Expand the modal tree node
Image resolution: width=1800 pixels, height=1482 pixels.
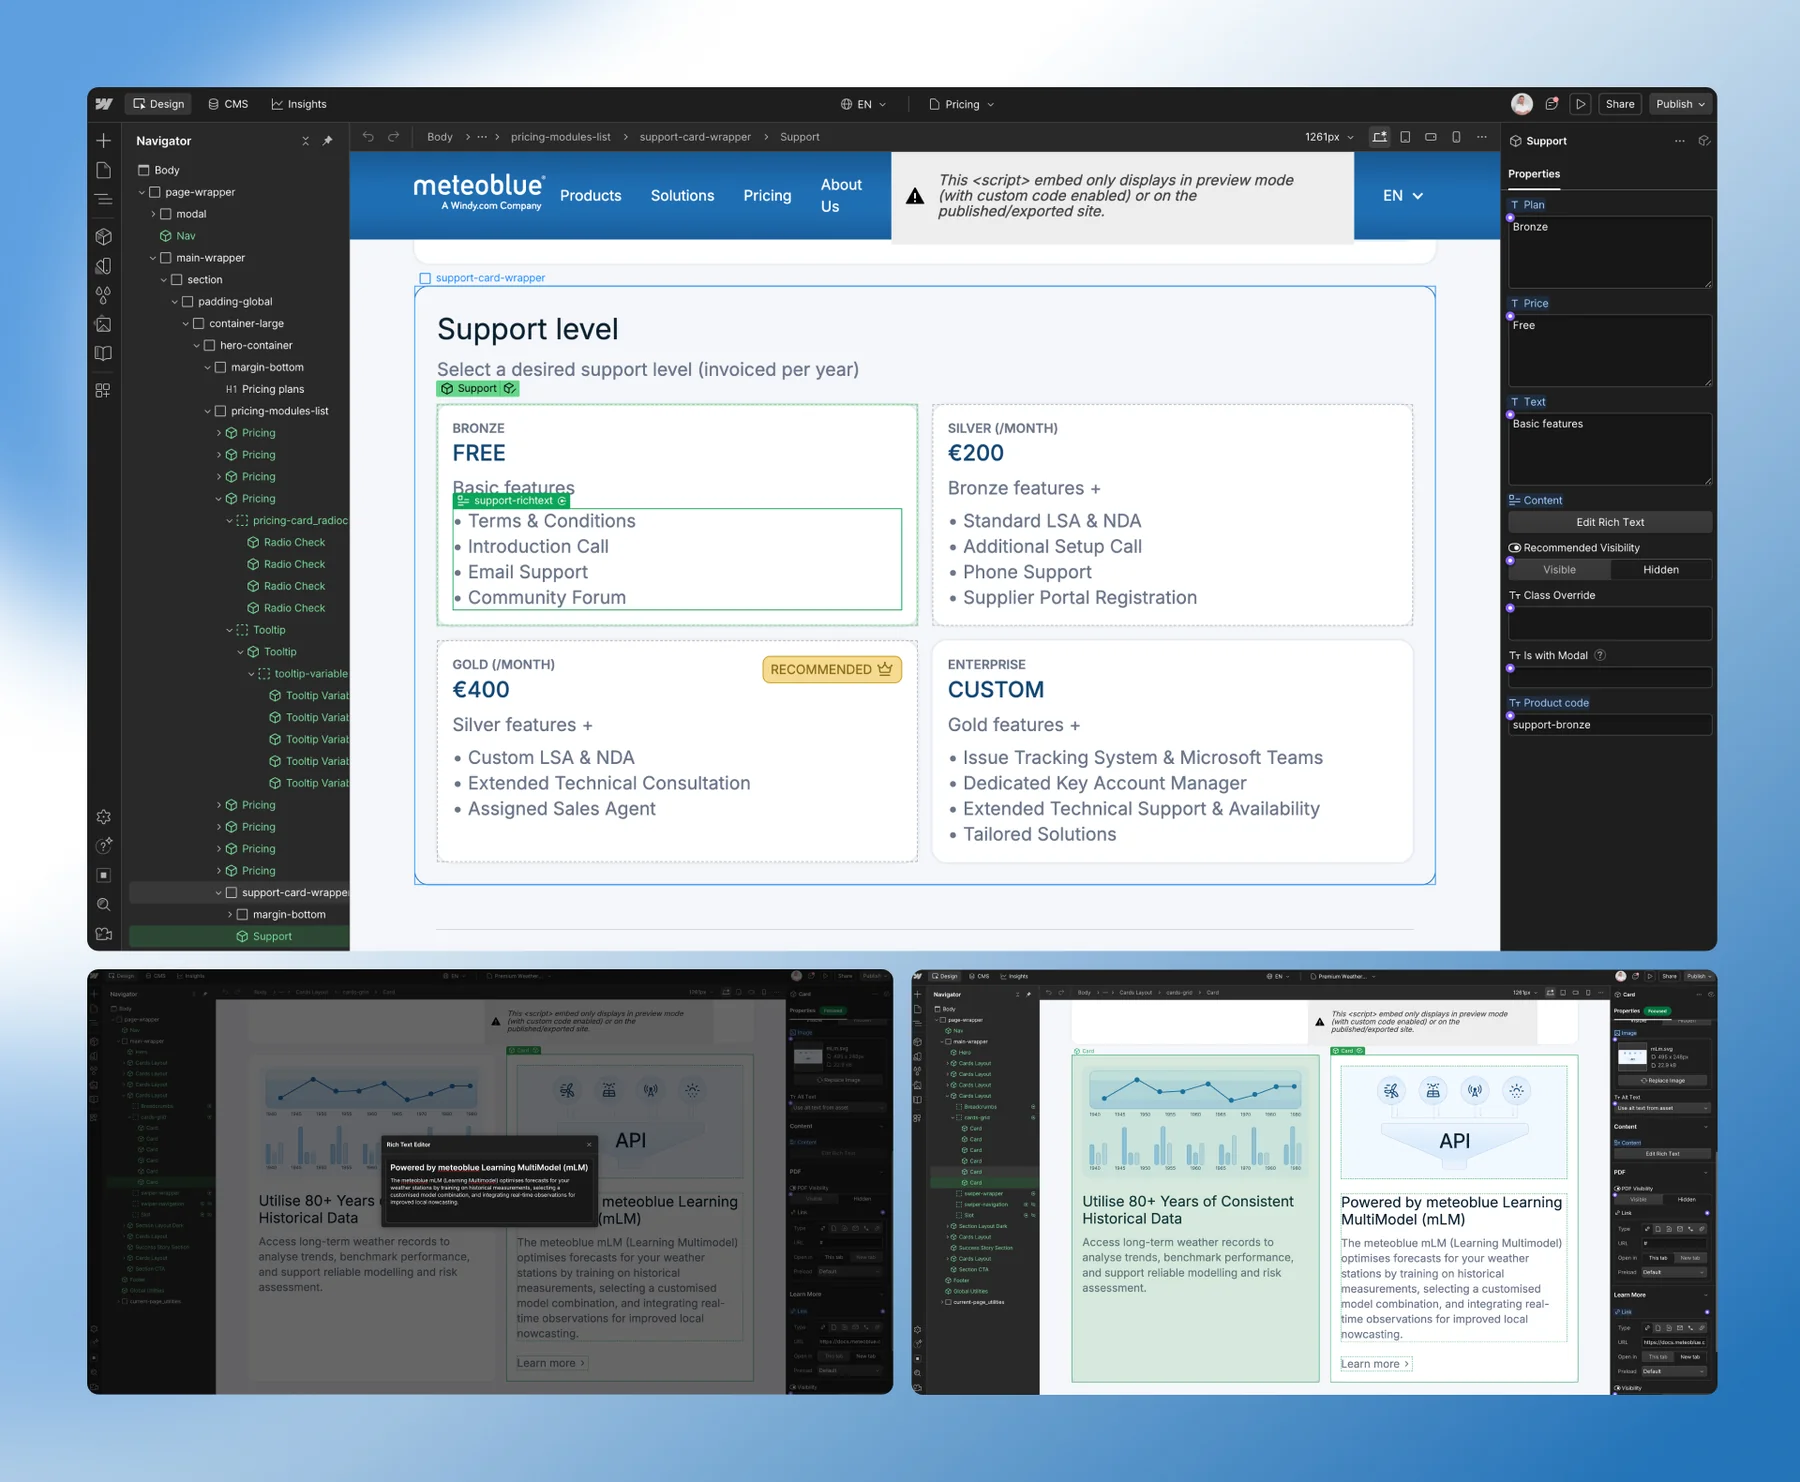(x=153, y=214)
